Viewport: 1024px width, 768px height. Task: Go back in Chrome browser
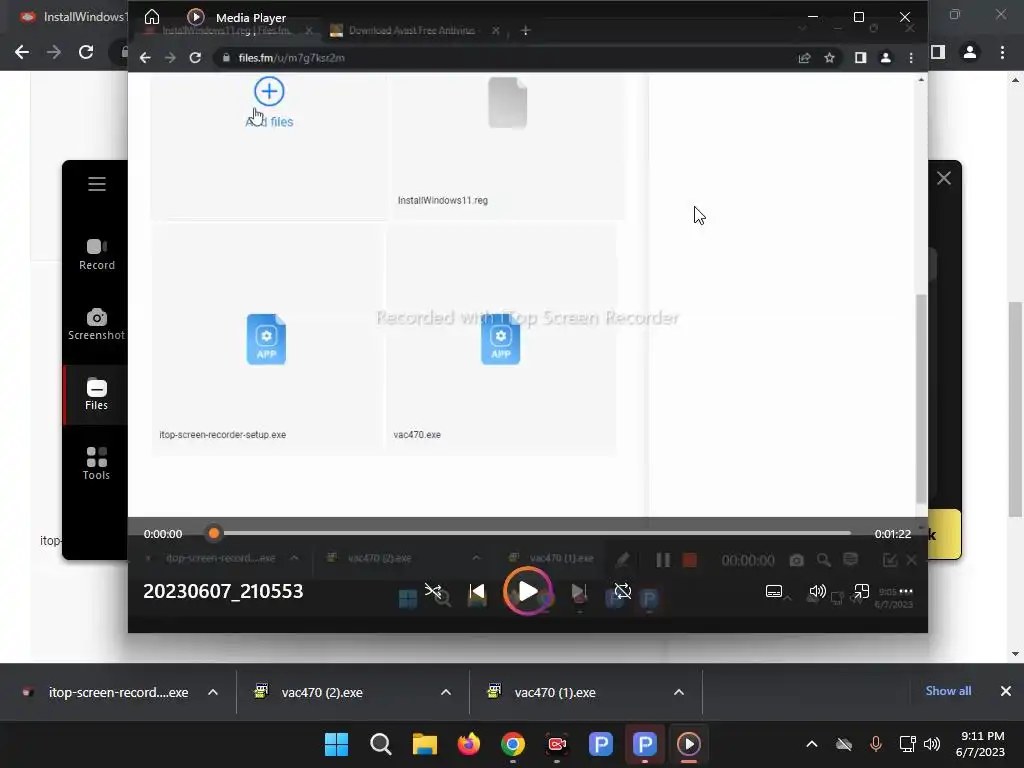(22, 52)
